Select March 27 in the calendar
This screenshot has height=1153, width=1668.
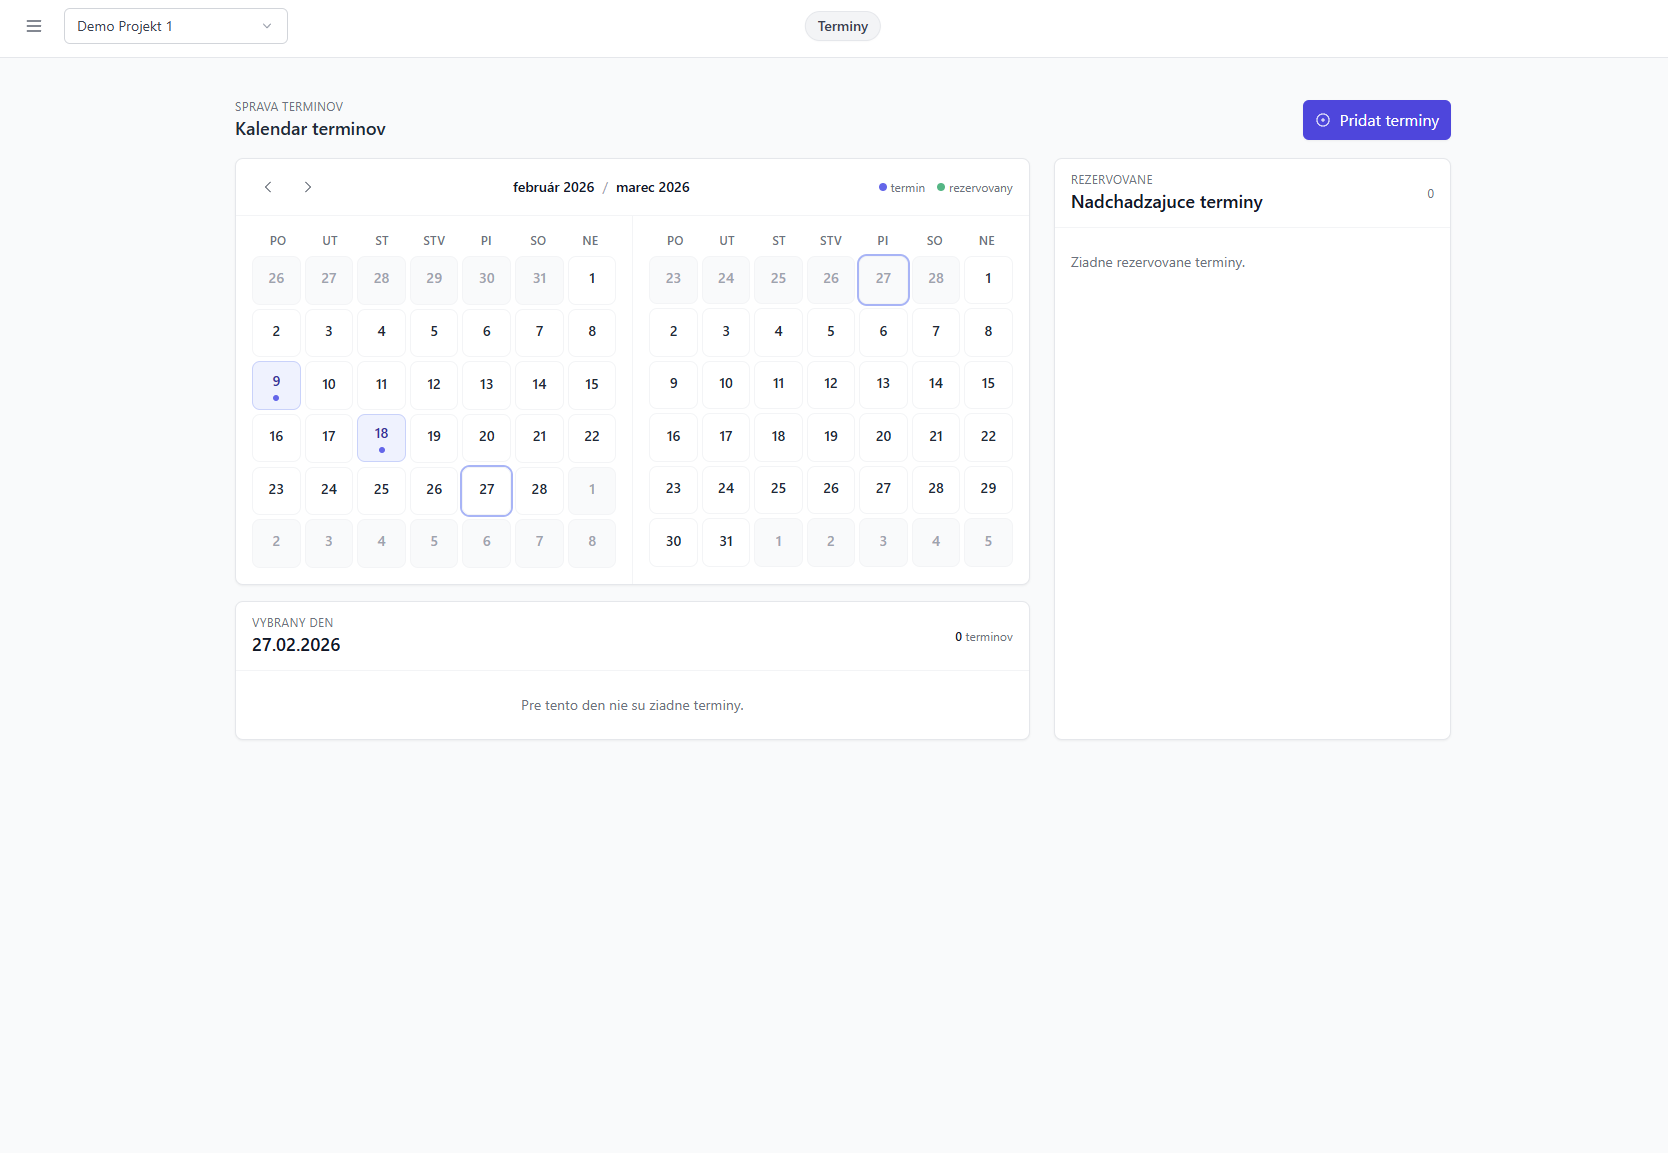(883, 489)
